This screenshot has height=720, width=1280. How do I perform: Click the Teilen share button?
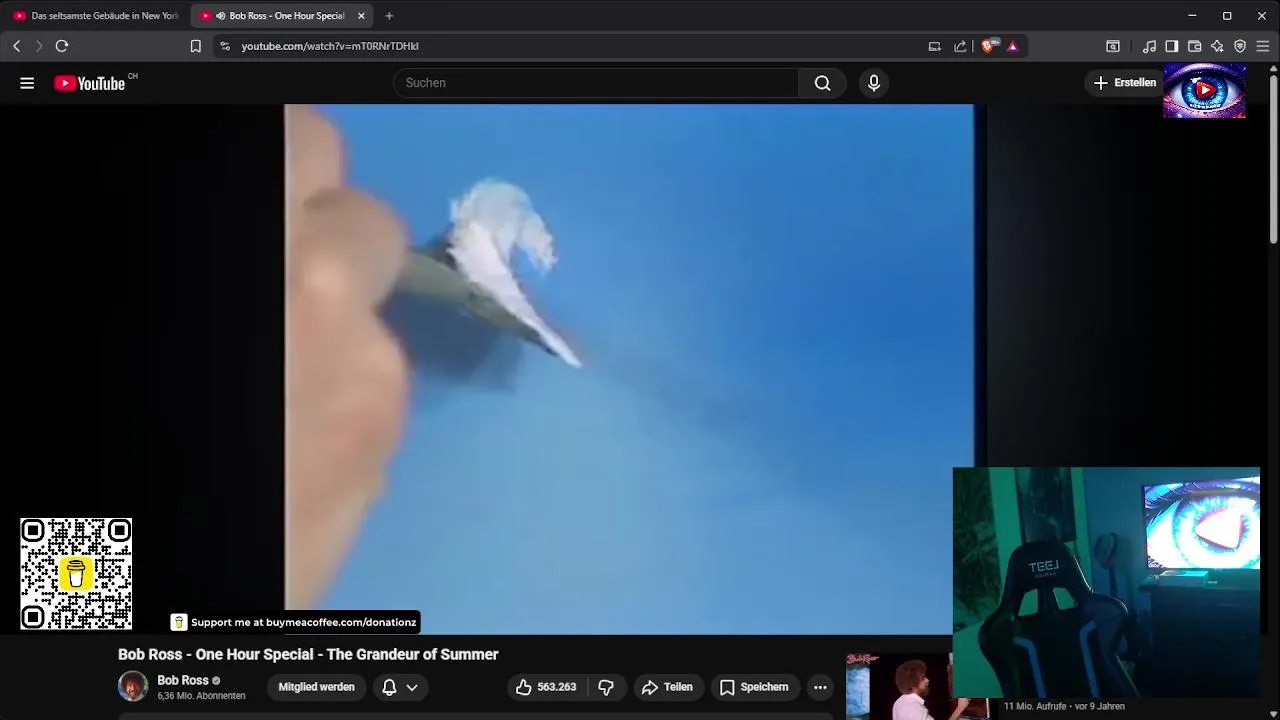coord(667,687)
